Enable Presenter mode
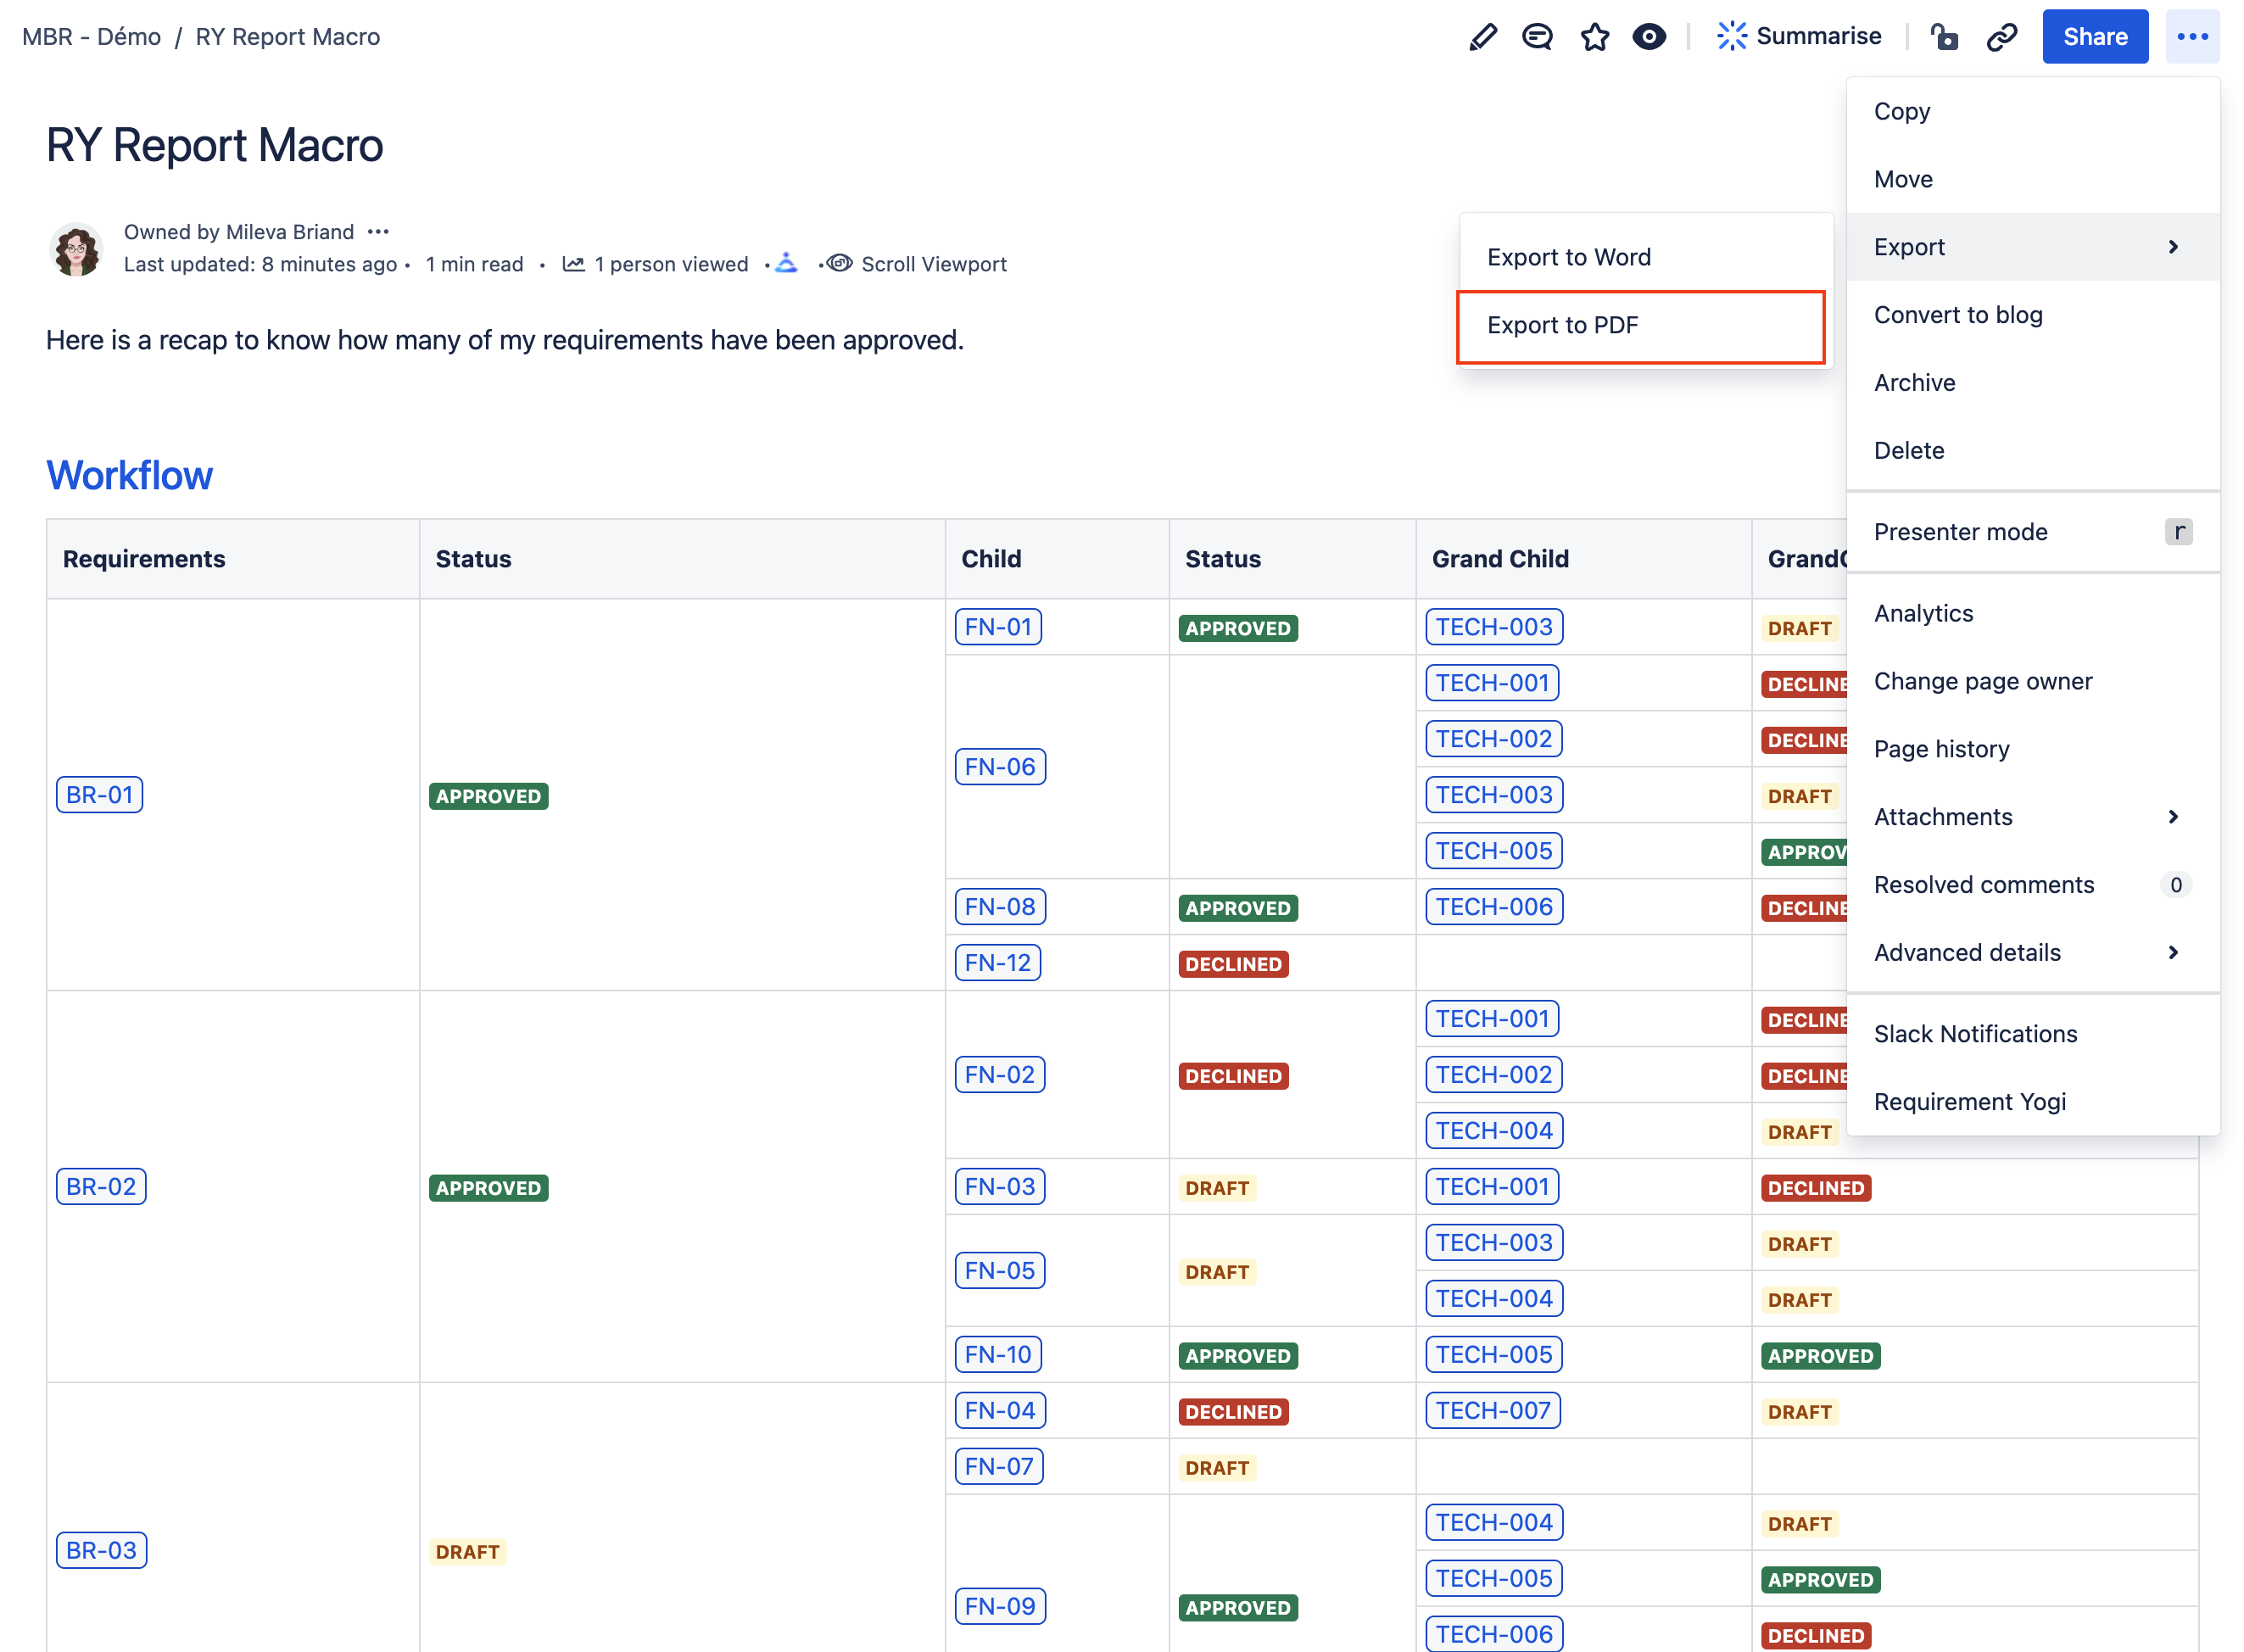The height and width of the screenshot is (1652, 2244). coord(1960,531)
